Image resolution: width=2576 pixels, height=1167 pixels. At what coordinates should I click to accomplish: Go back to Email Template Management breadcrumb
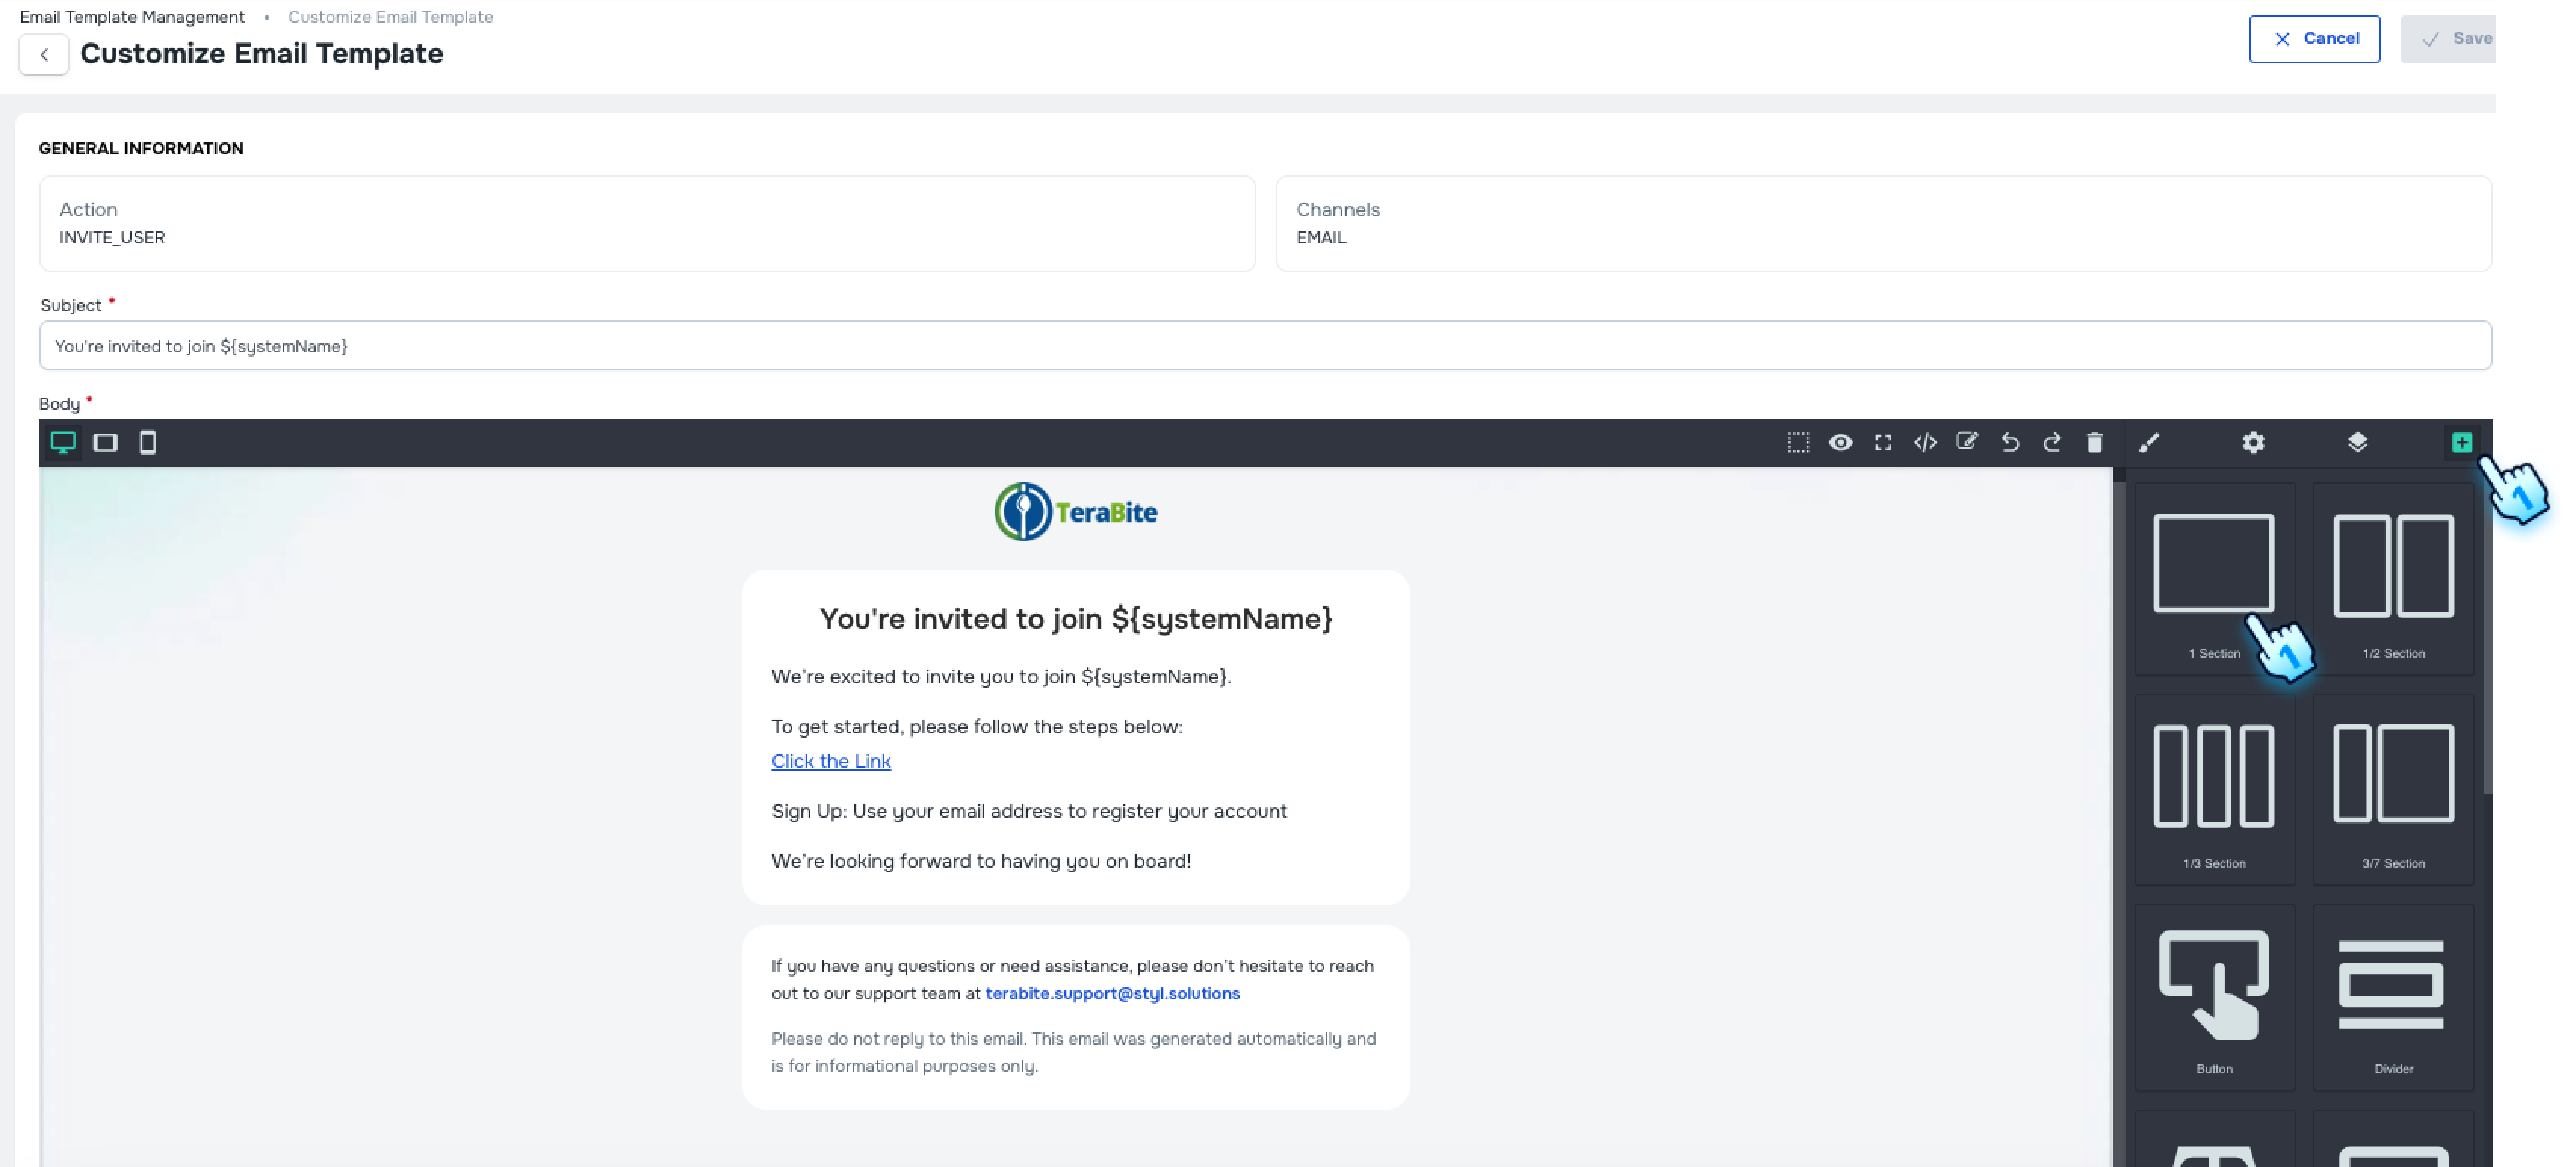click(131, 16)
